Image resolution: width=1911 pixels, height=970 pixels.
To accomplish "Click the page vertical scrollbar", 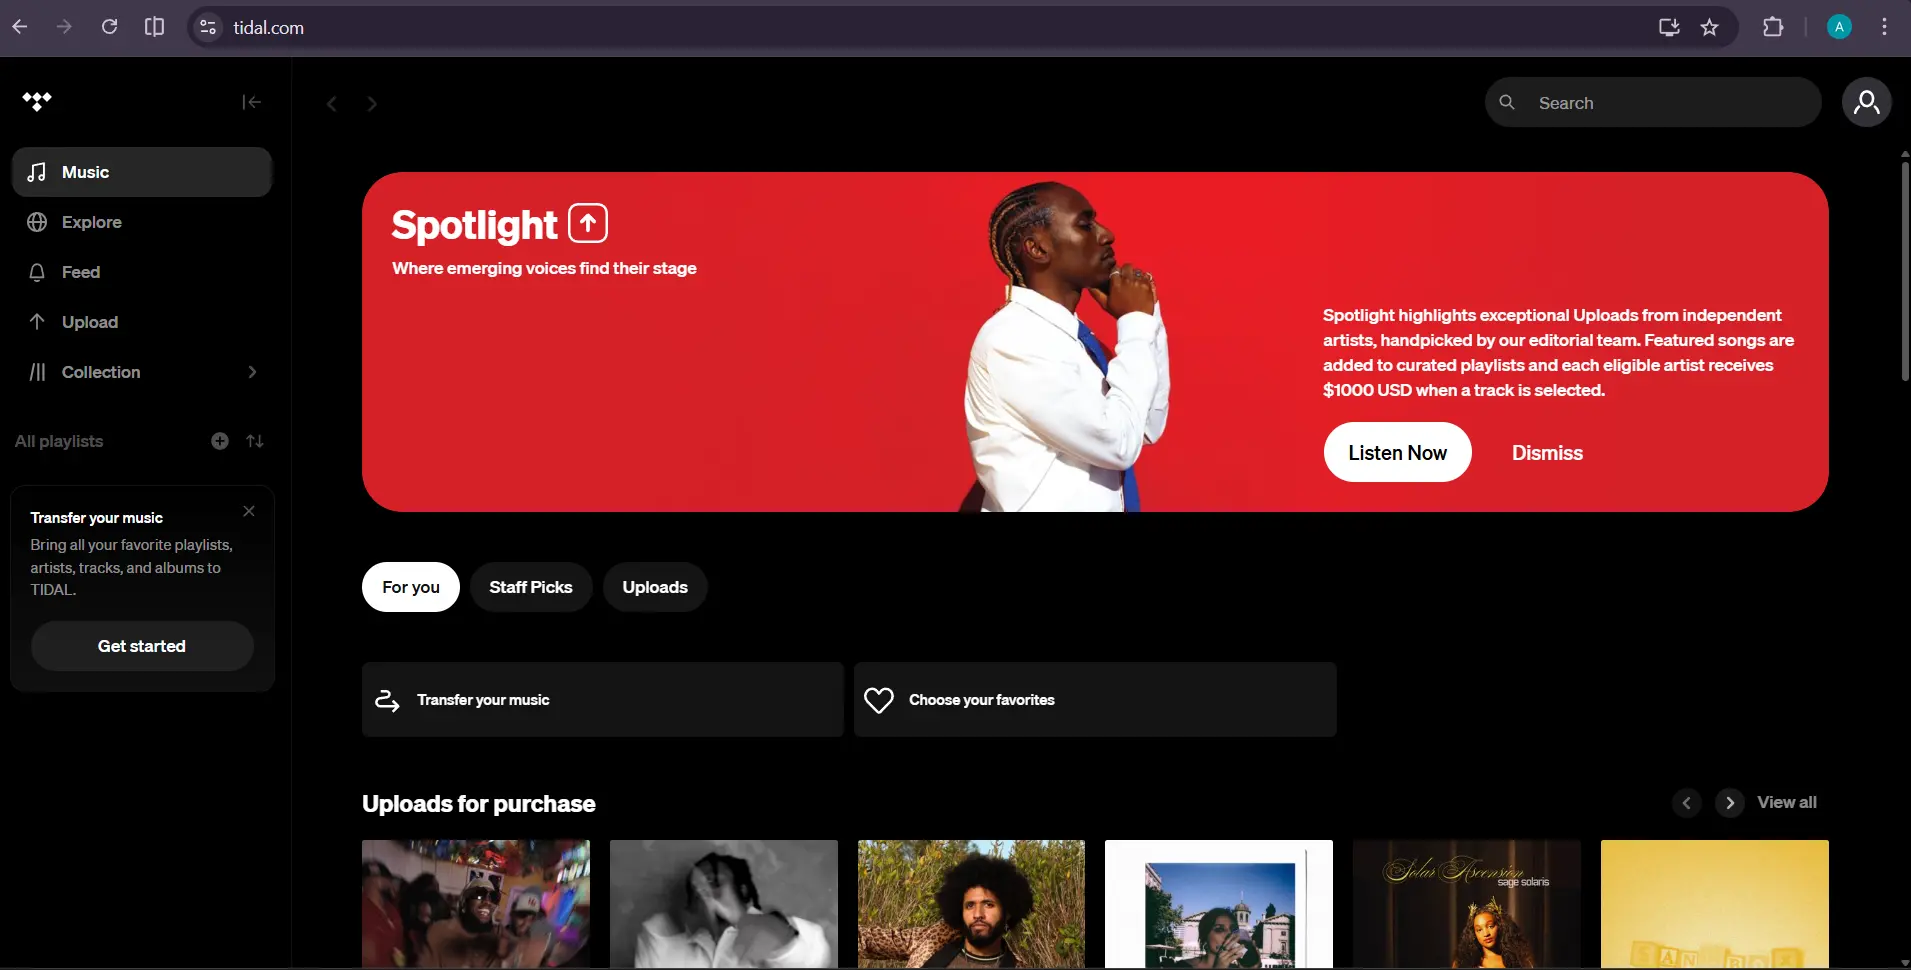I will (1905, 270).
